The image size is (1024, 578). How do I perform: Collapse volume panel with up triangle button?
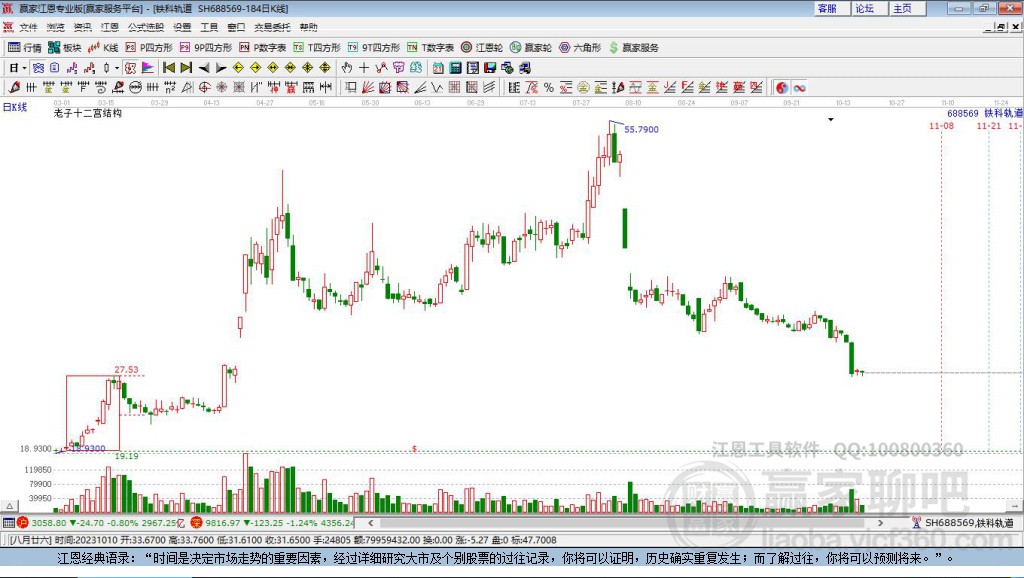pyautogui.click(x=9, y=506)
